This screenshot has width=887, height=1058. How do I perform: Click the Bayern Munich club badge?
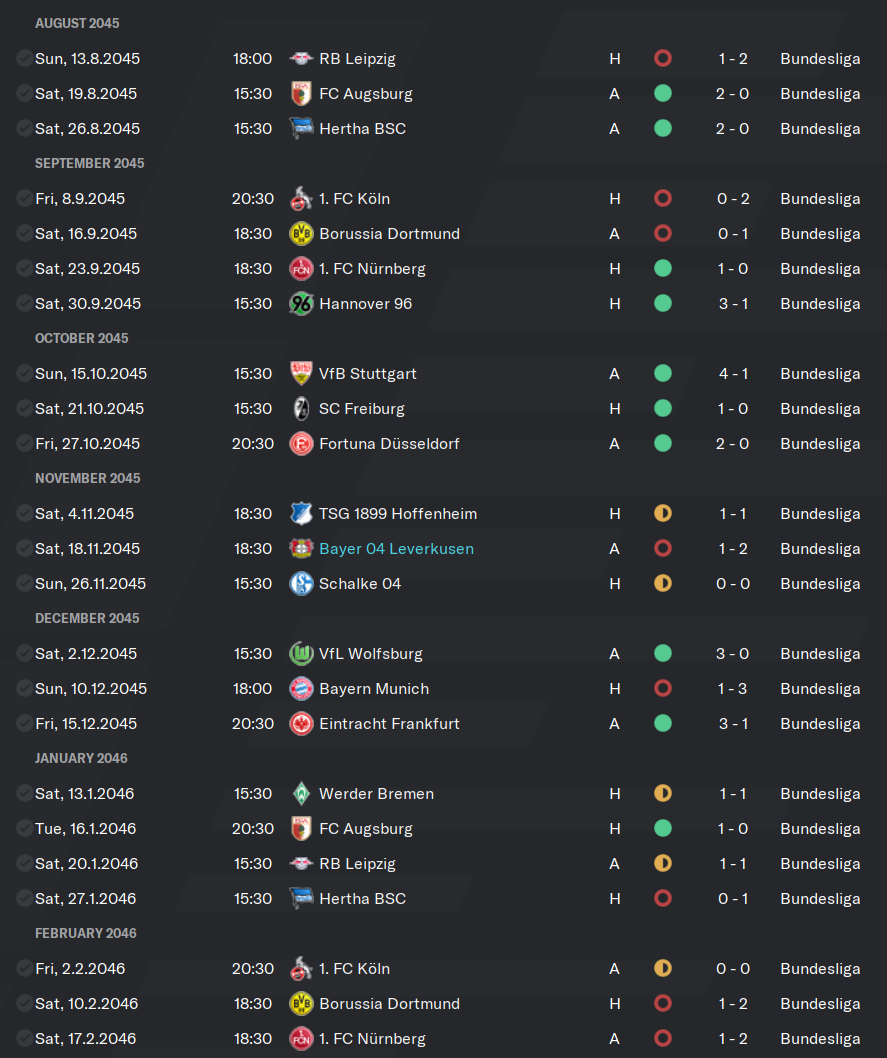(x=301, y=688)
